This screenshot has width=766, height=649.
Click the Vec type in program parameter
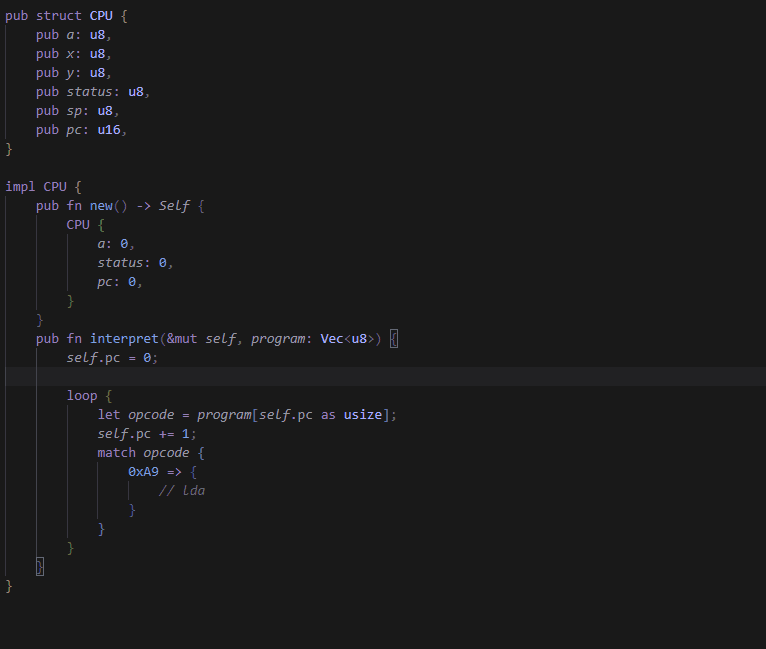tap(332, 339)
